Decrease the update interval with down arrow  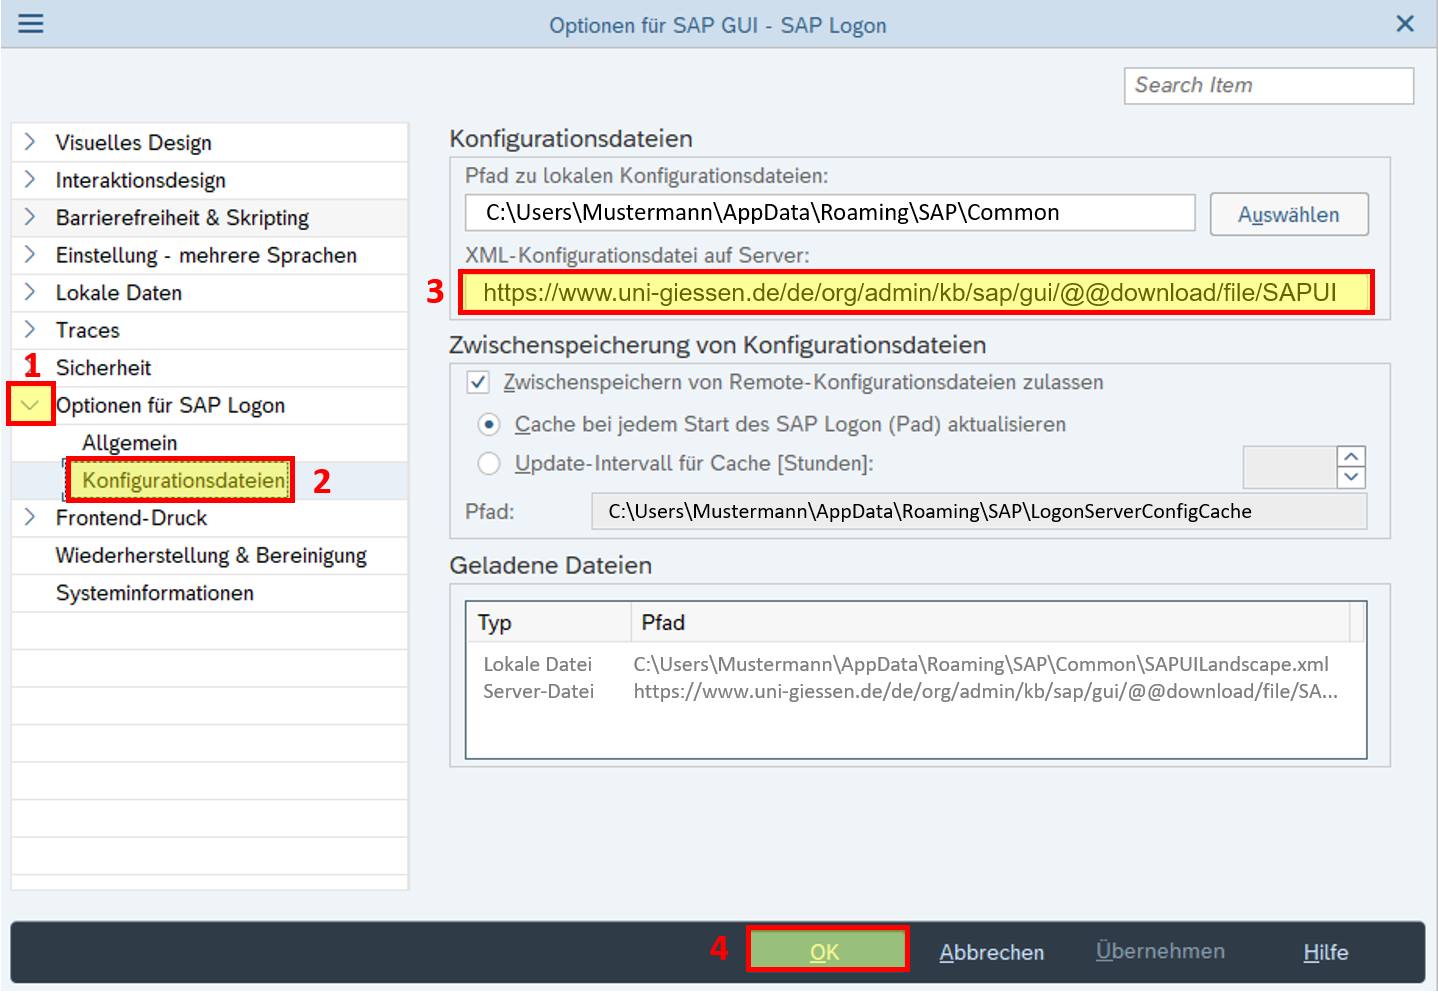(1351, 477)
